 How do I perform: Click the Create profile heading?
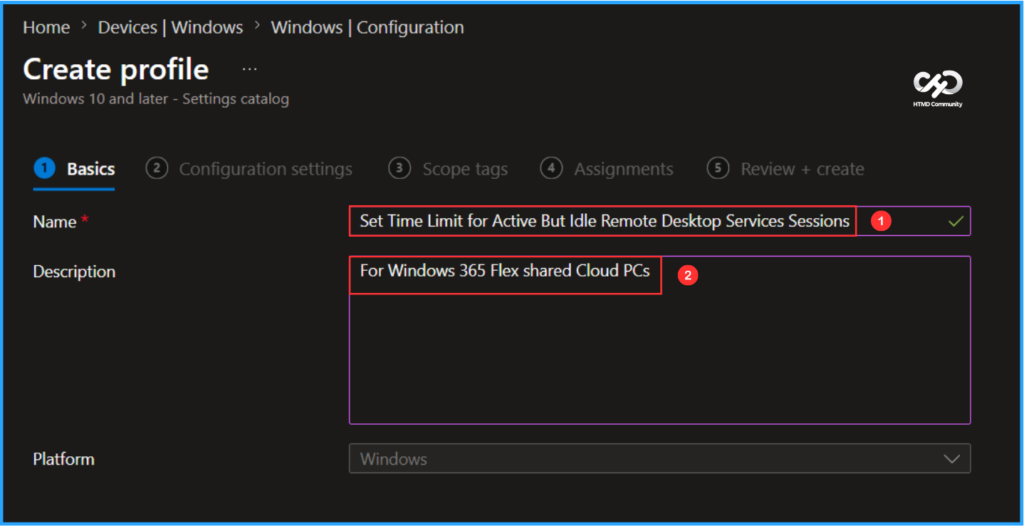(116, 69)
